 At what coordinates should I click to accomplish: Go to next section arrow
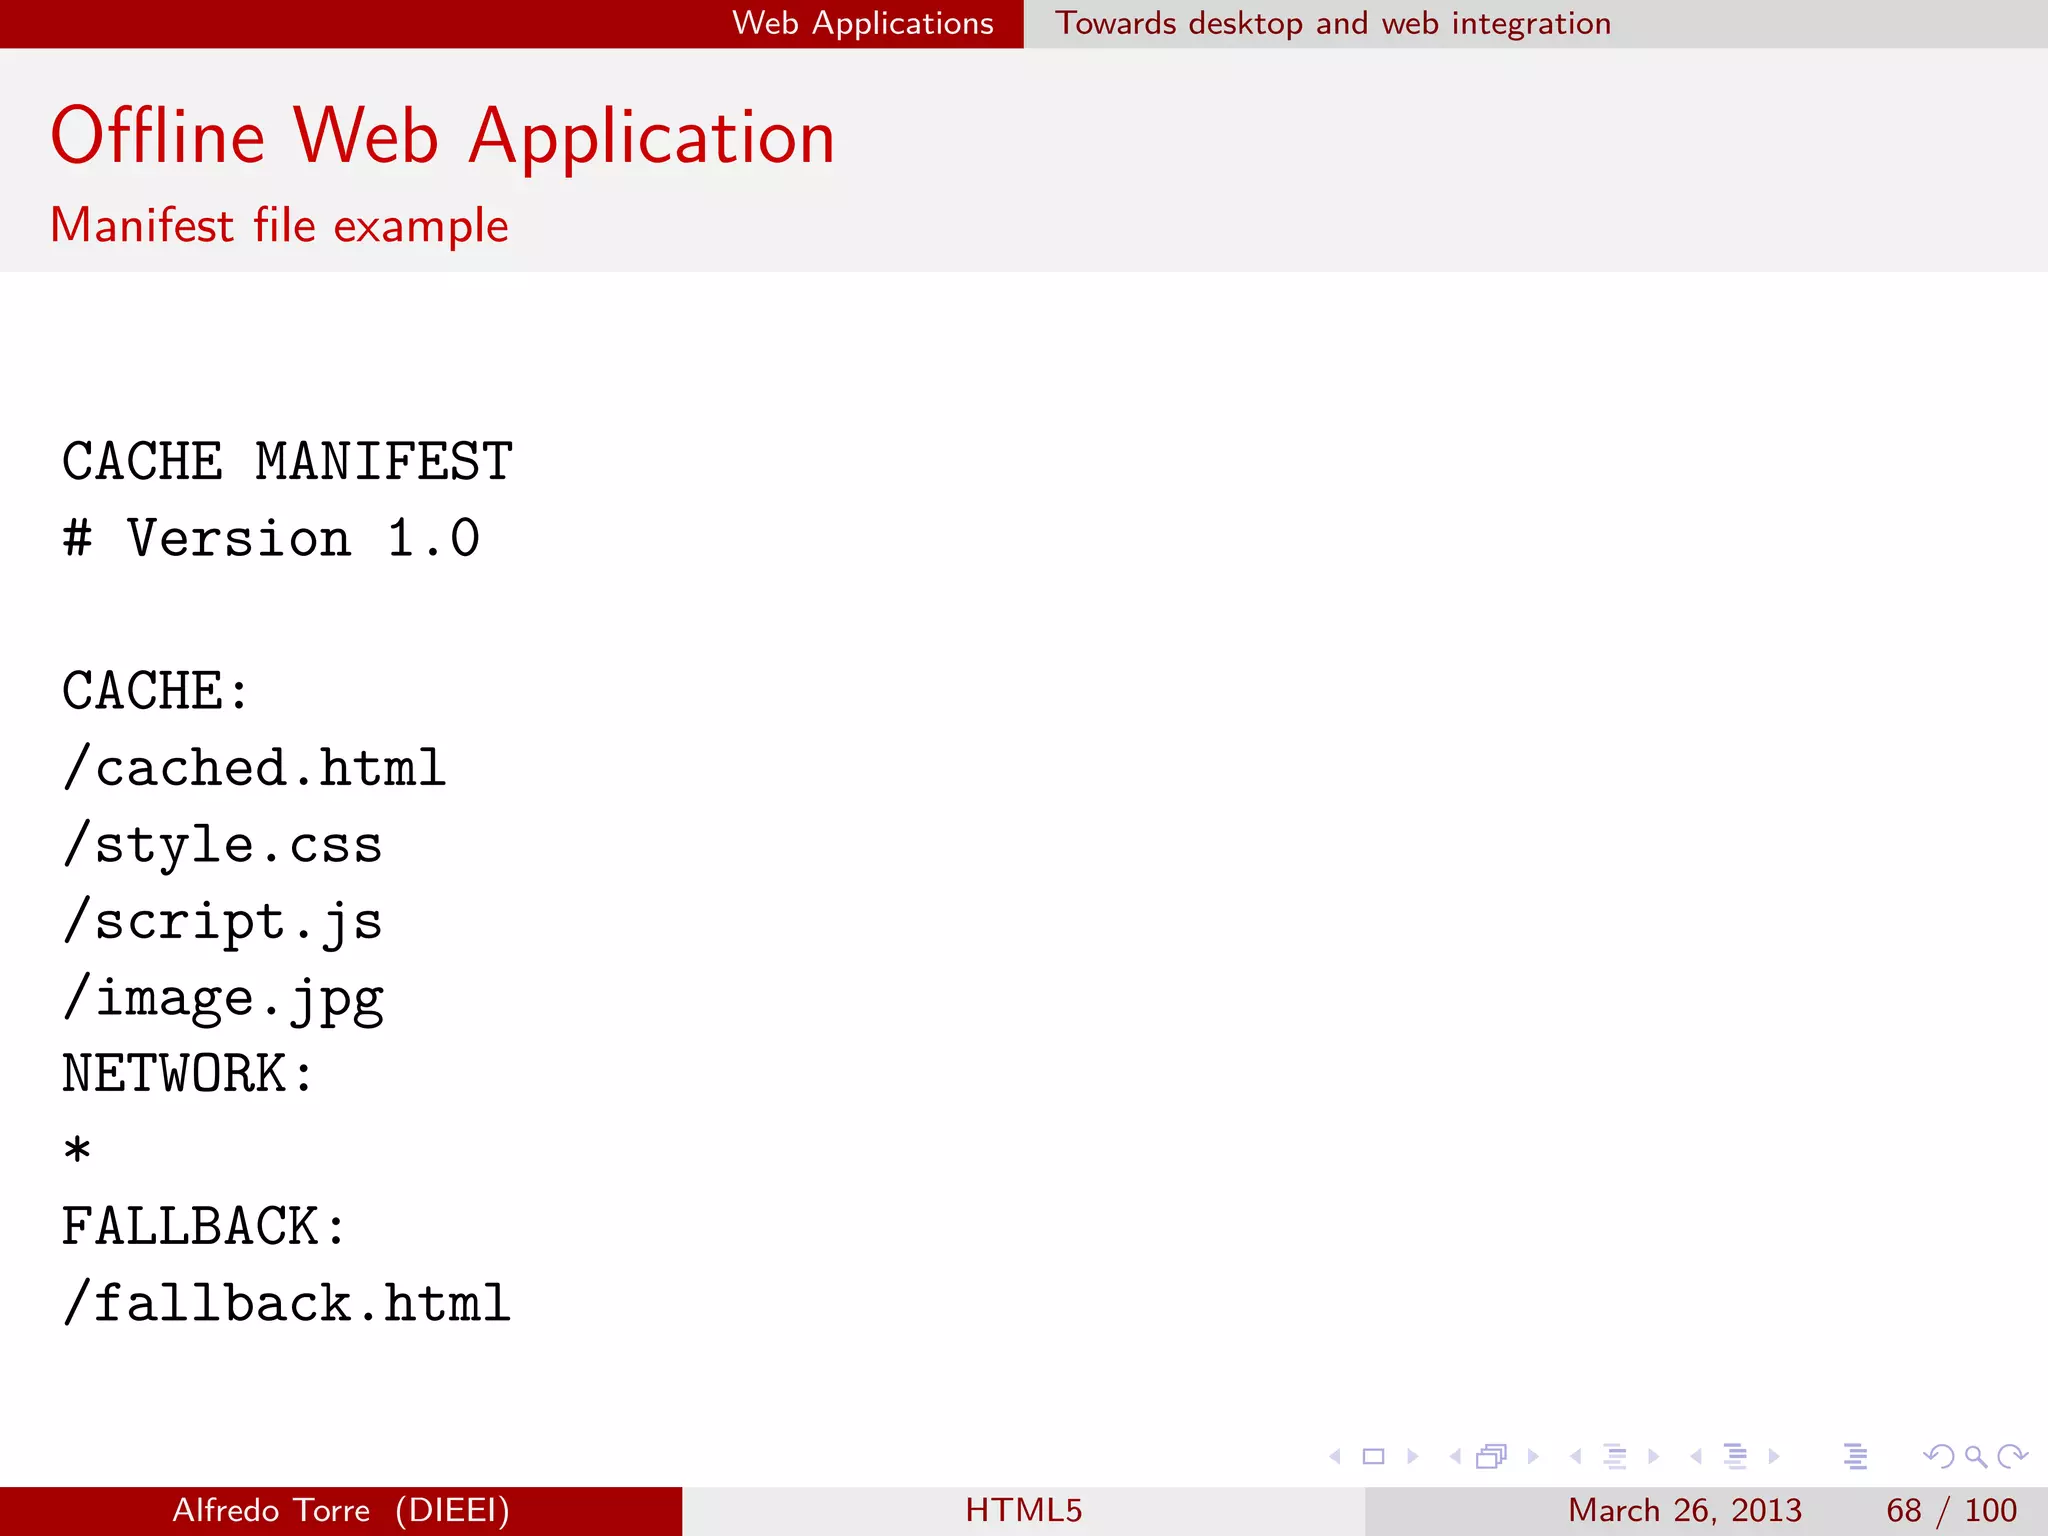click(x=1774, y=1456)
